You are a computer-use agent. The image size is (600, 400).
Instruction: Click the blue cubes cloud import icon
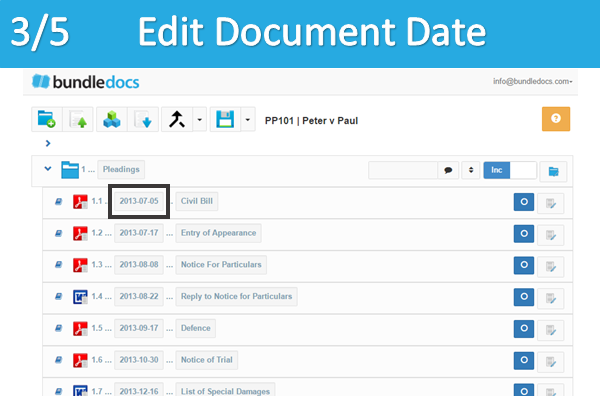tap(112, 119)
